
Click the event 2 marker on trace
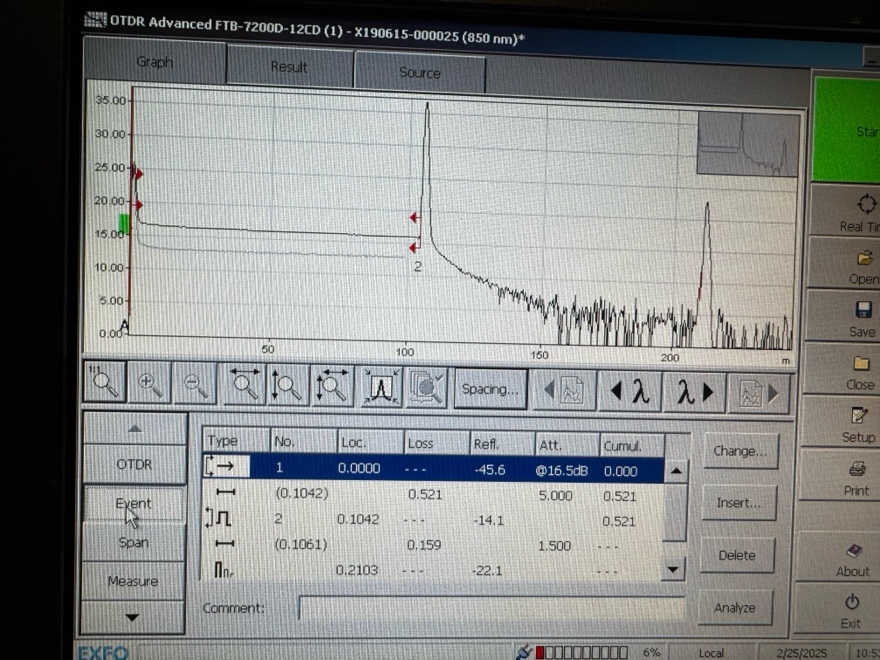click(x=418, y=267)
